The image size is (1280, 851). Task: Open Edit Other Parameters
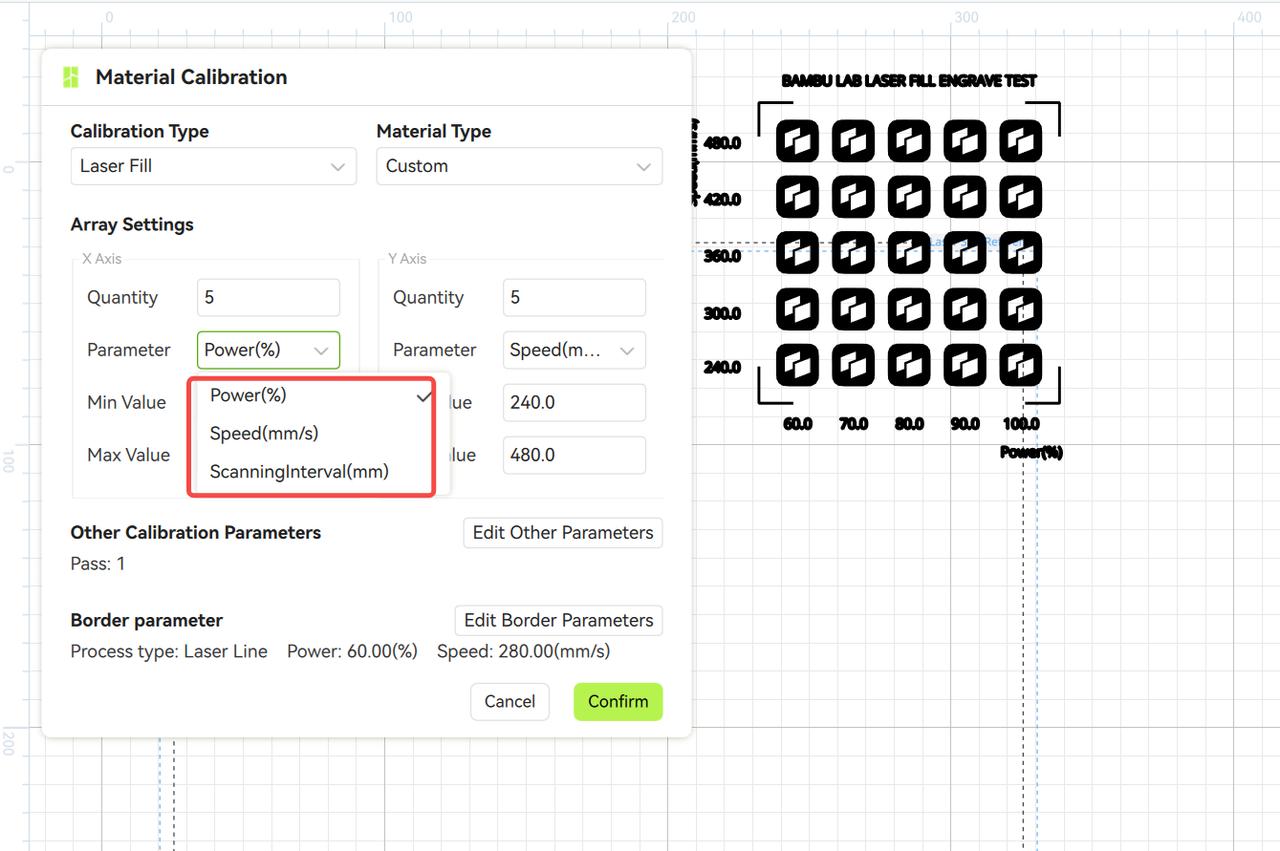tap(563, 532)
